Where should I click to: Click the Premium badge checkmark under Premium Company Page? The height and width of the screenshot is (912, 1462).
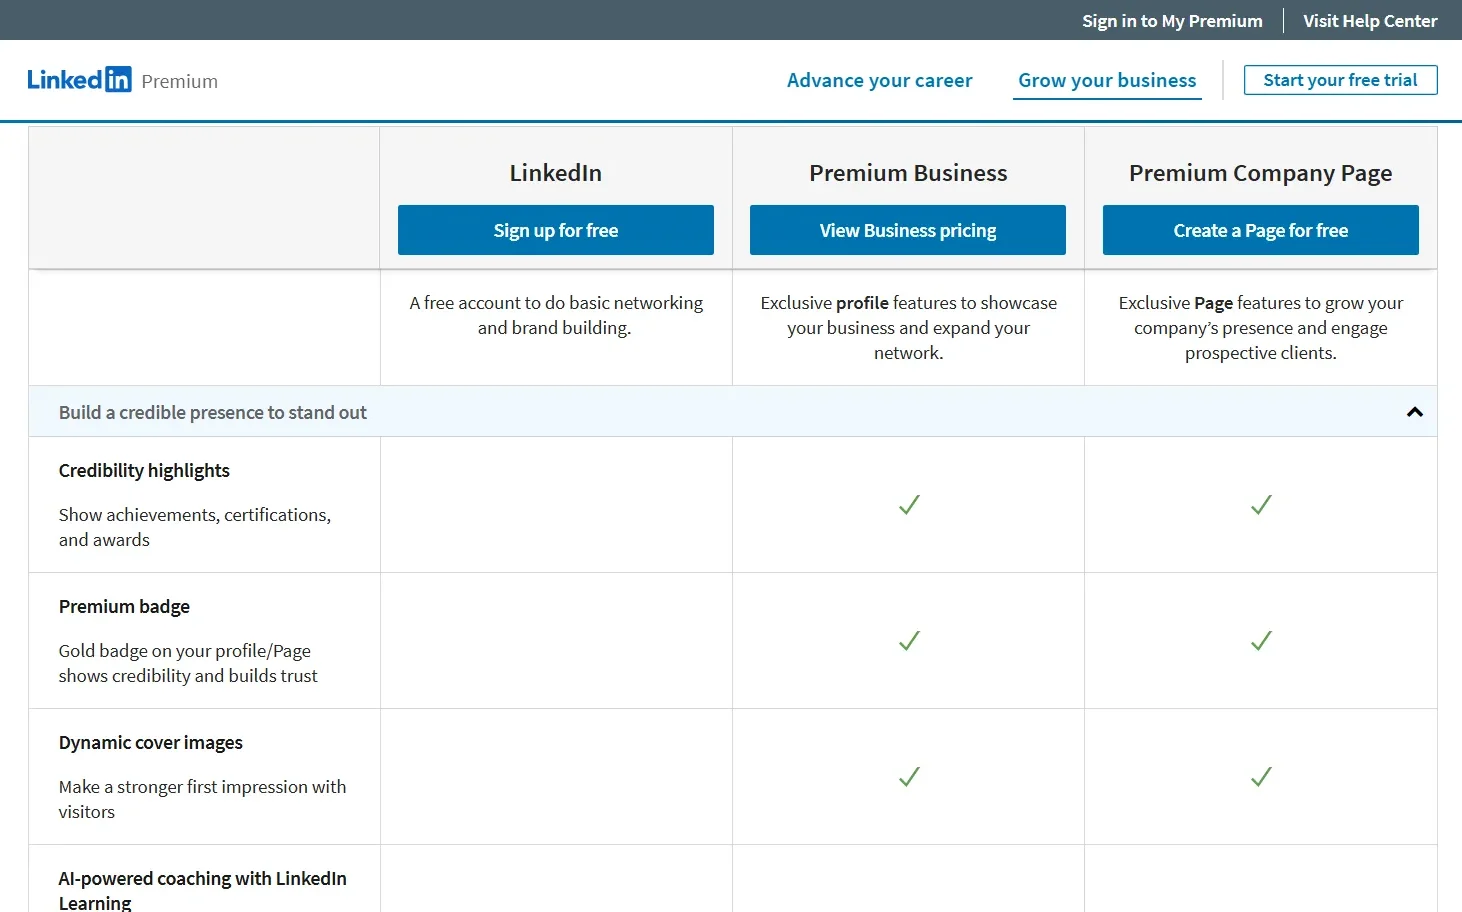point(1260,641)
